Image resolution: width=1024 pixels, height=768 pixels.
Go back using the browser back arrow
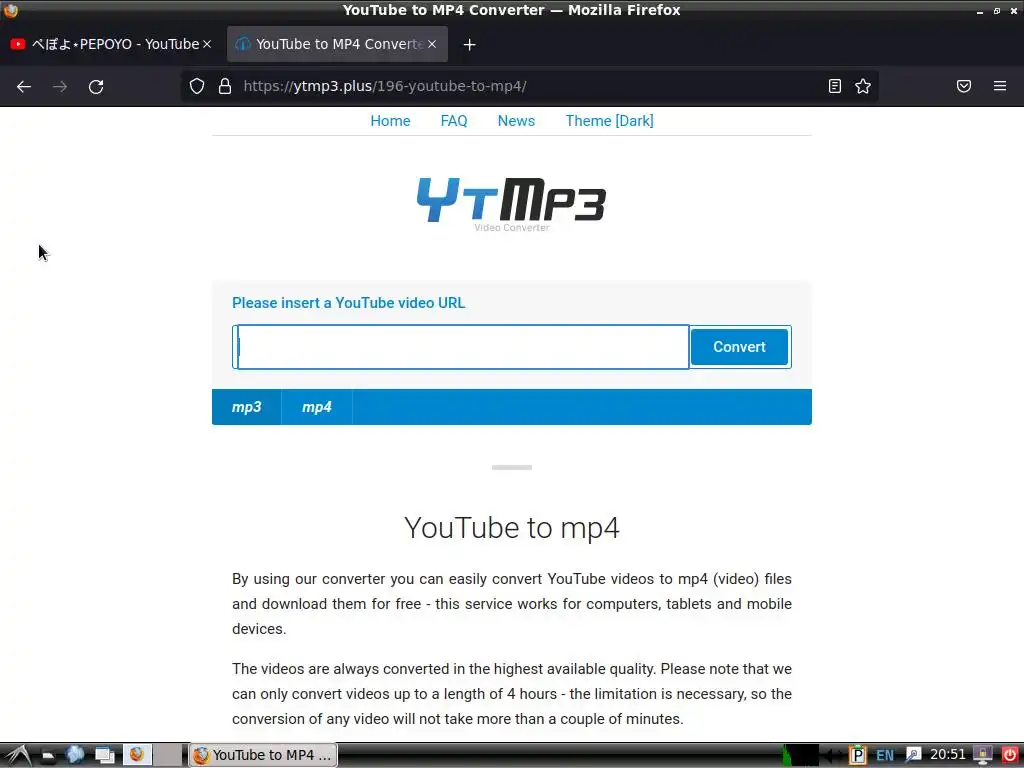click(24, 86)
